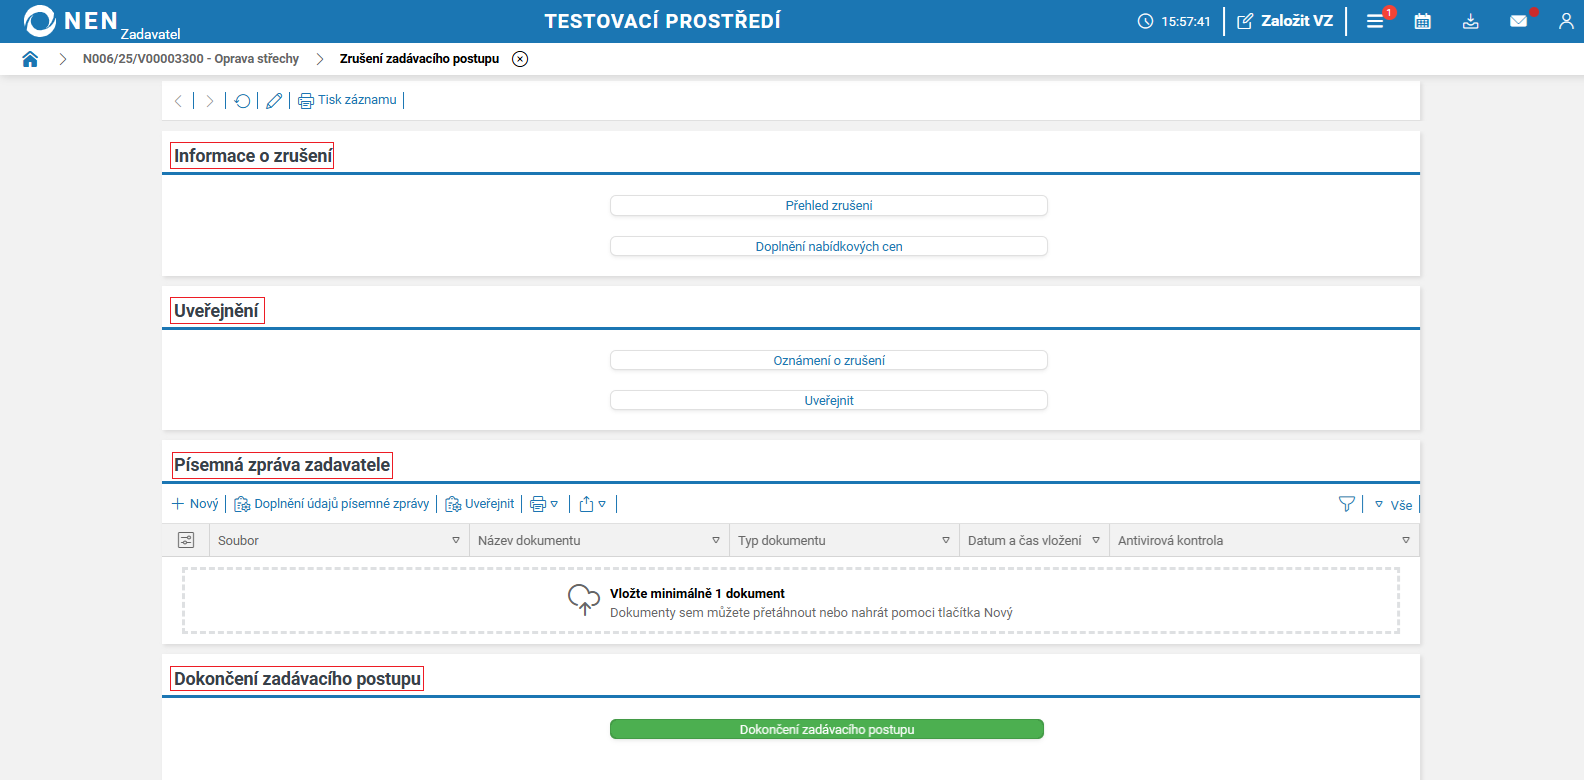Image resolution: width=1584 pixels, height=780 pixels.
Task: Open Soubor column filter arrow
Action: point(456,540)
